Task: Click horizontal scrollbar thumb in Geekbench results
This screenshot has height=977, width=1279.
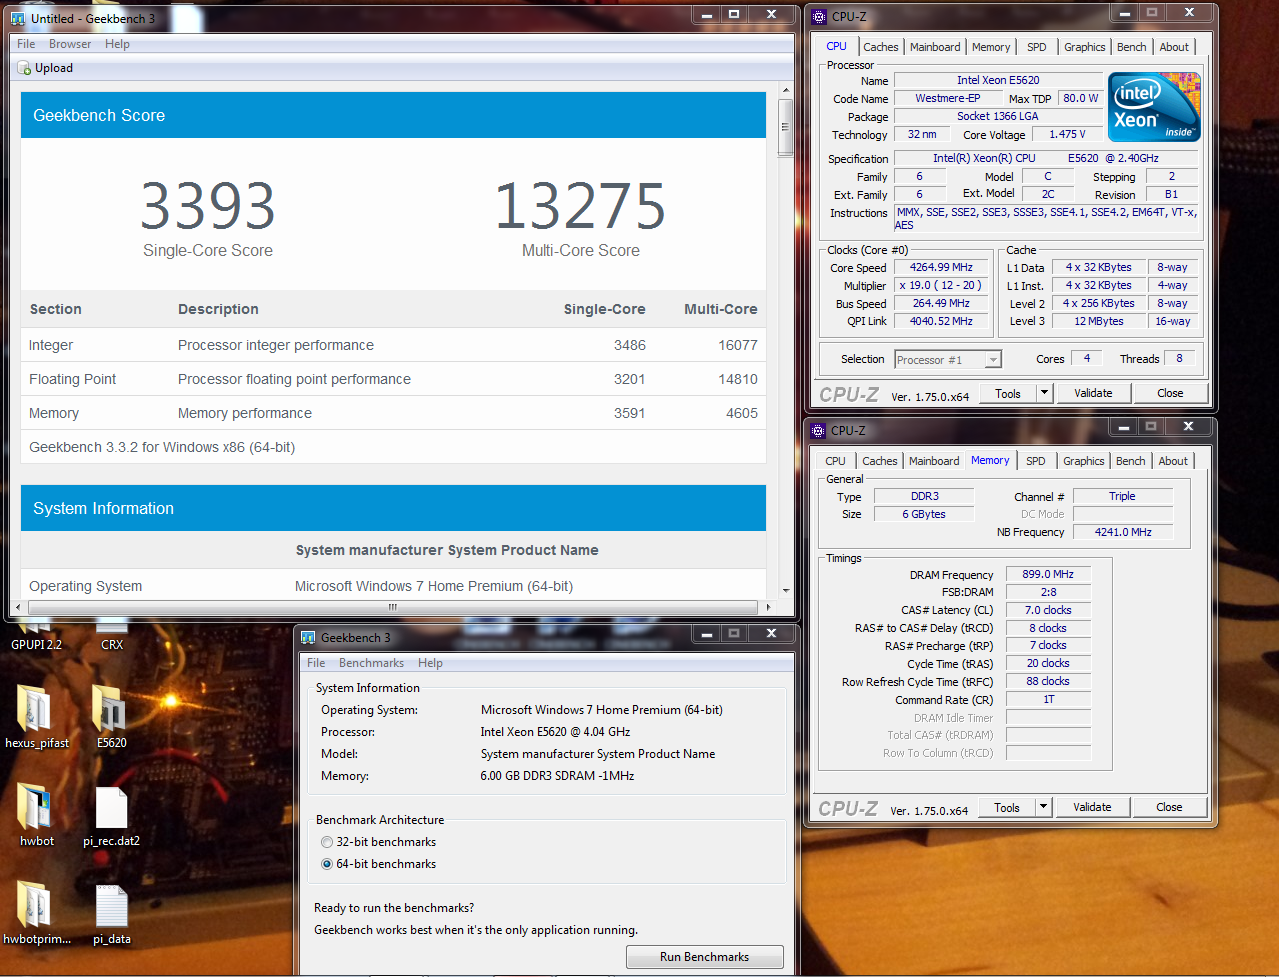Action: point(392,607)
